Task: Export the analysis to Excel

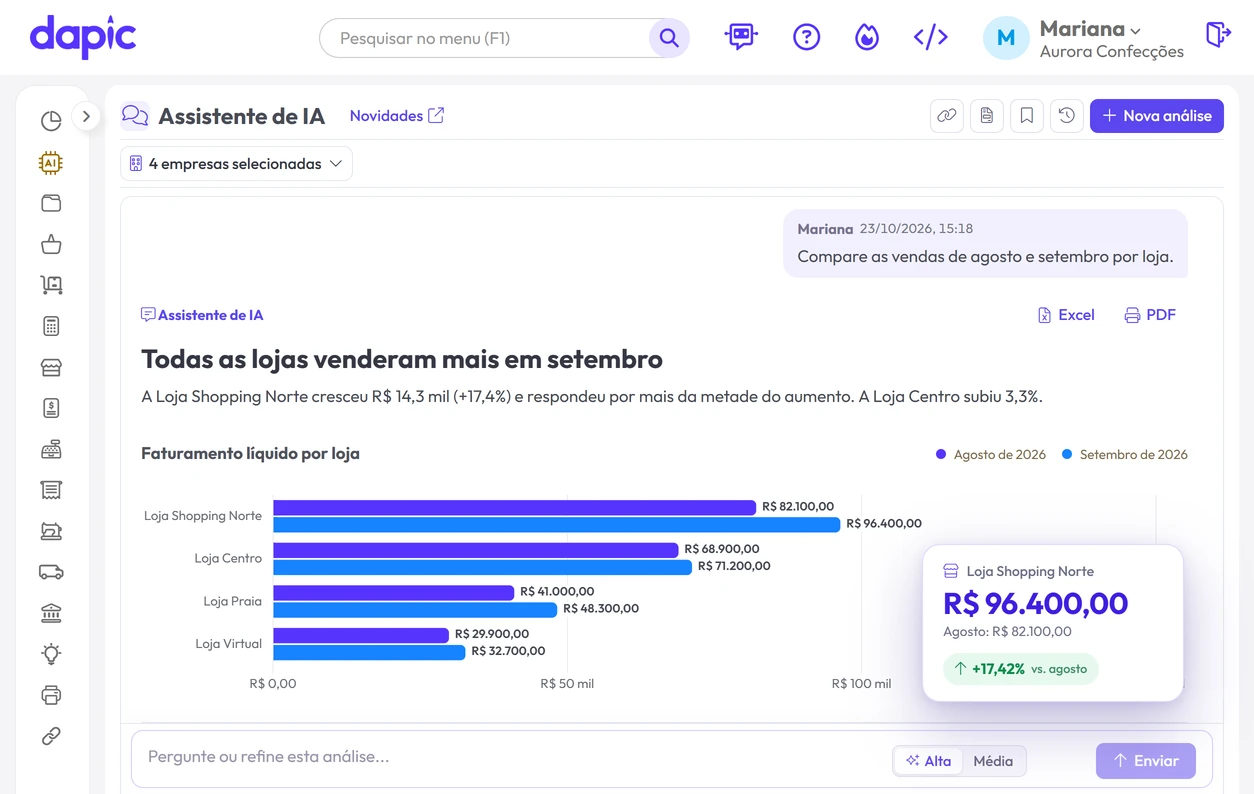Action: pyautogui.click(x=1066, y=315)
